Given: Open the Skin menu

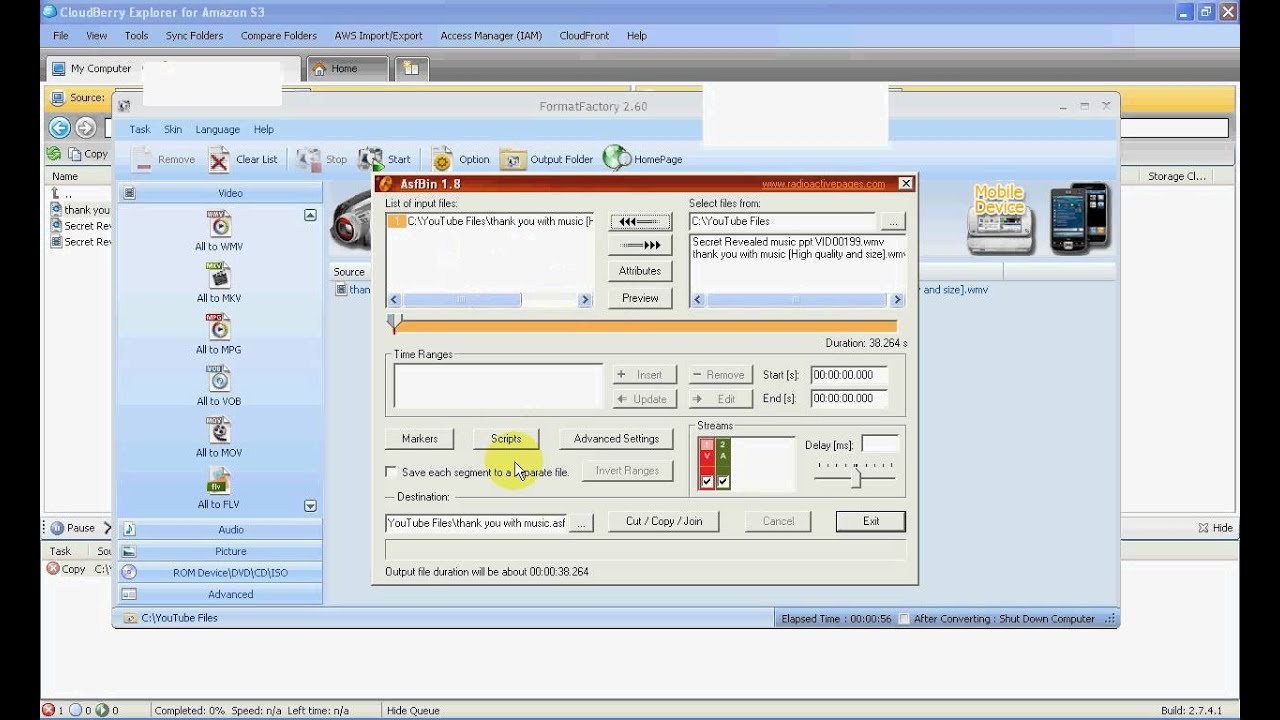Looking at the screenshot, I should 173,129.
